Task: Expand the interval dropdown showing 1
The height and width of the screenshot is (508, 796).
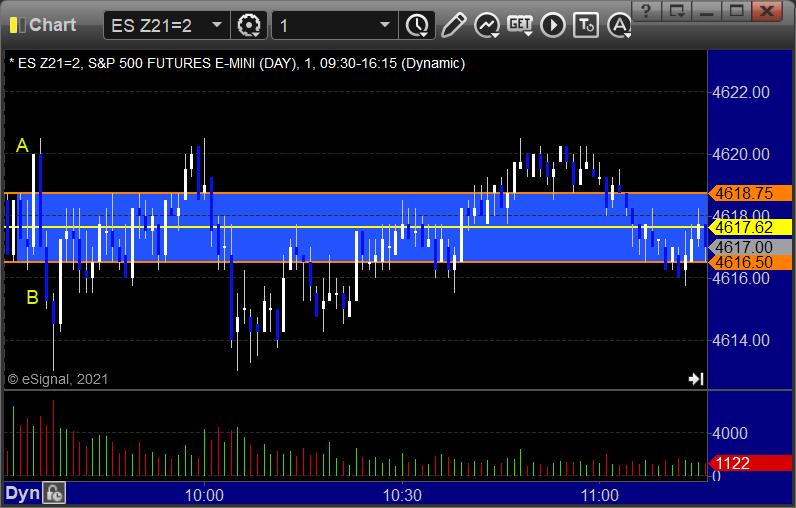Action: pyautogui.click(x=385, y=24)
